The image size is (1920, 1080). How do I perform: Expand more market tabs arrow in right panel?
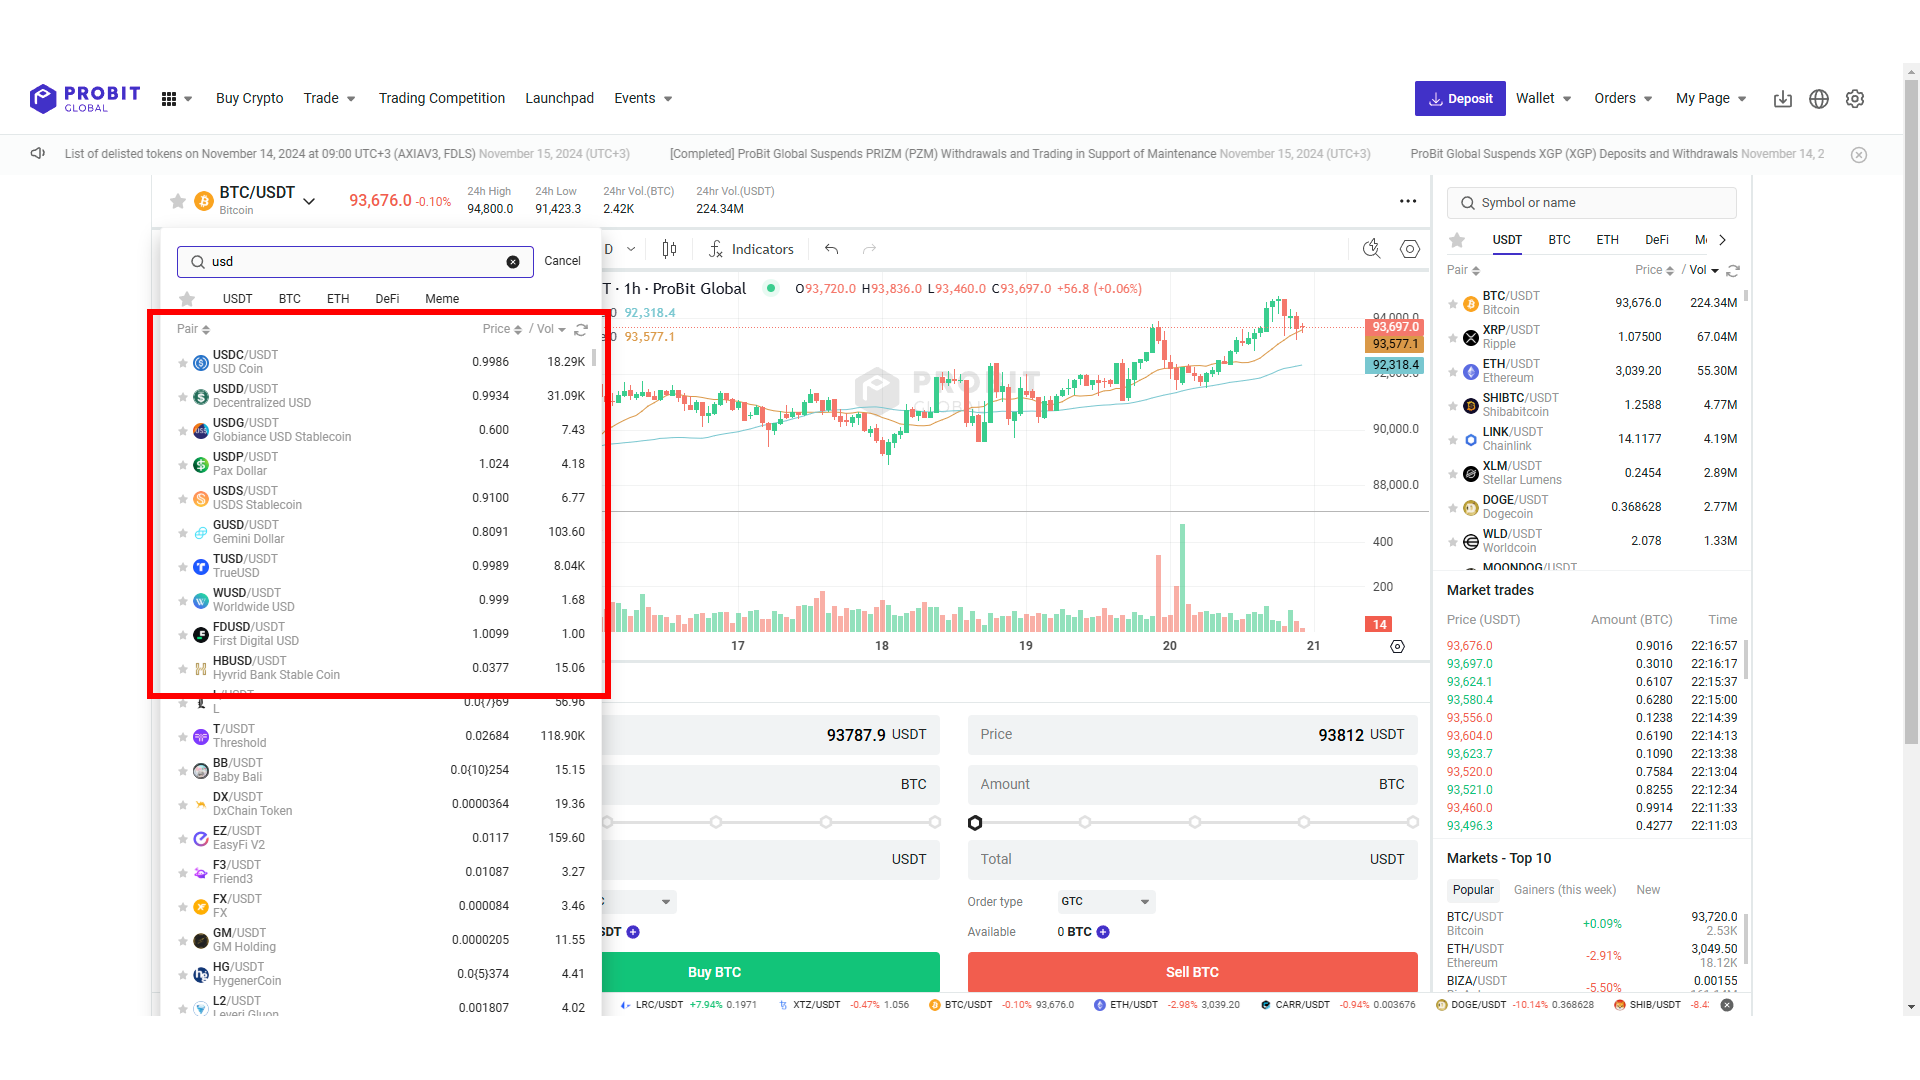pos(1722,240)
